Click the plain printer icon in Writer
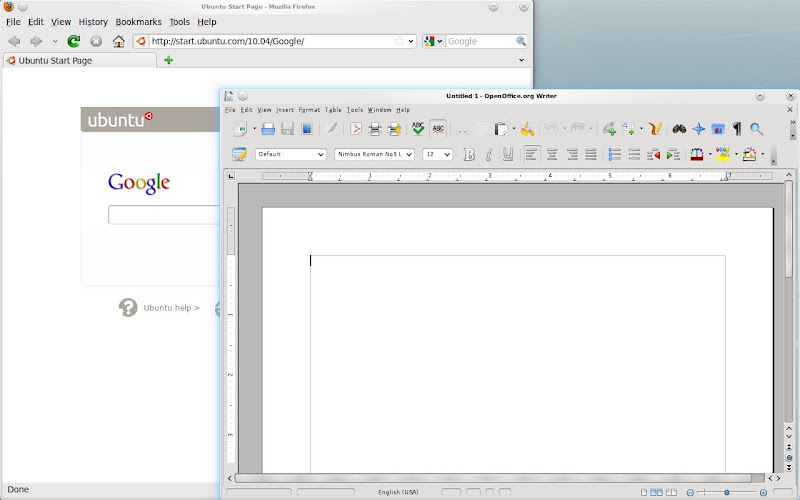The height and width of the screenshot is (500, 800). coord(375,129)
